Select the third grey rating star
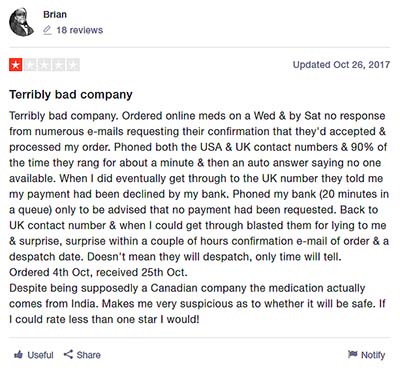Screen dimensions: 400x368 (x=44, y=65)
